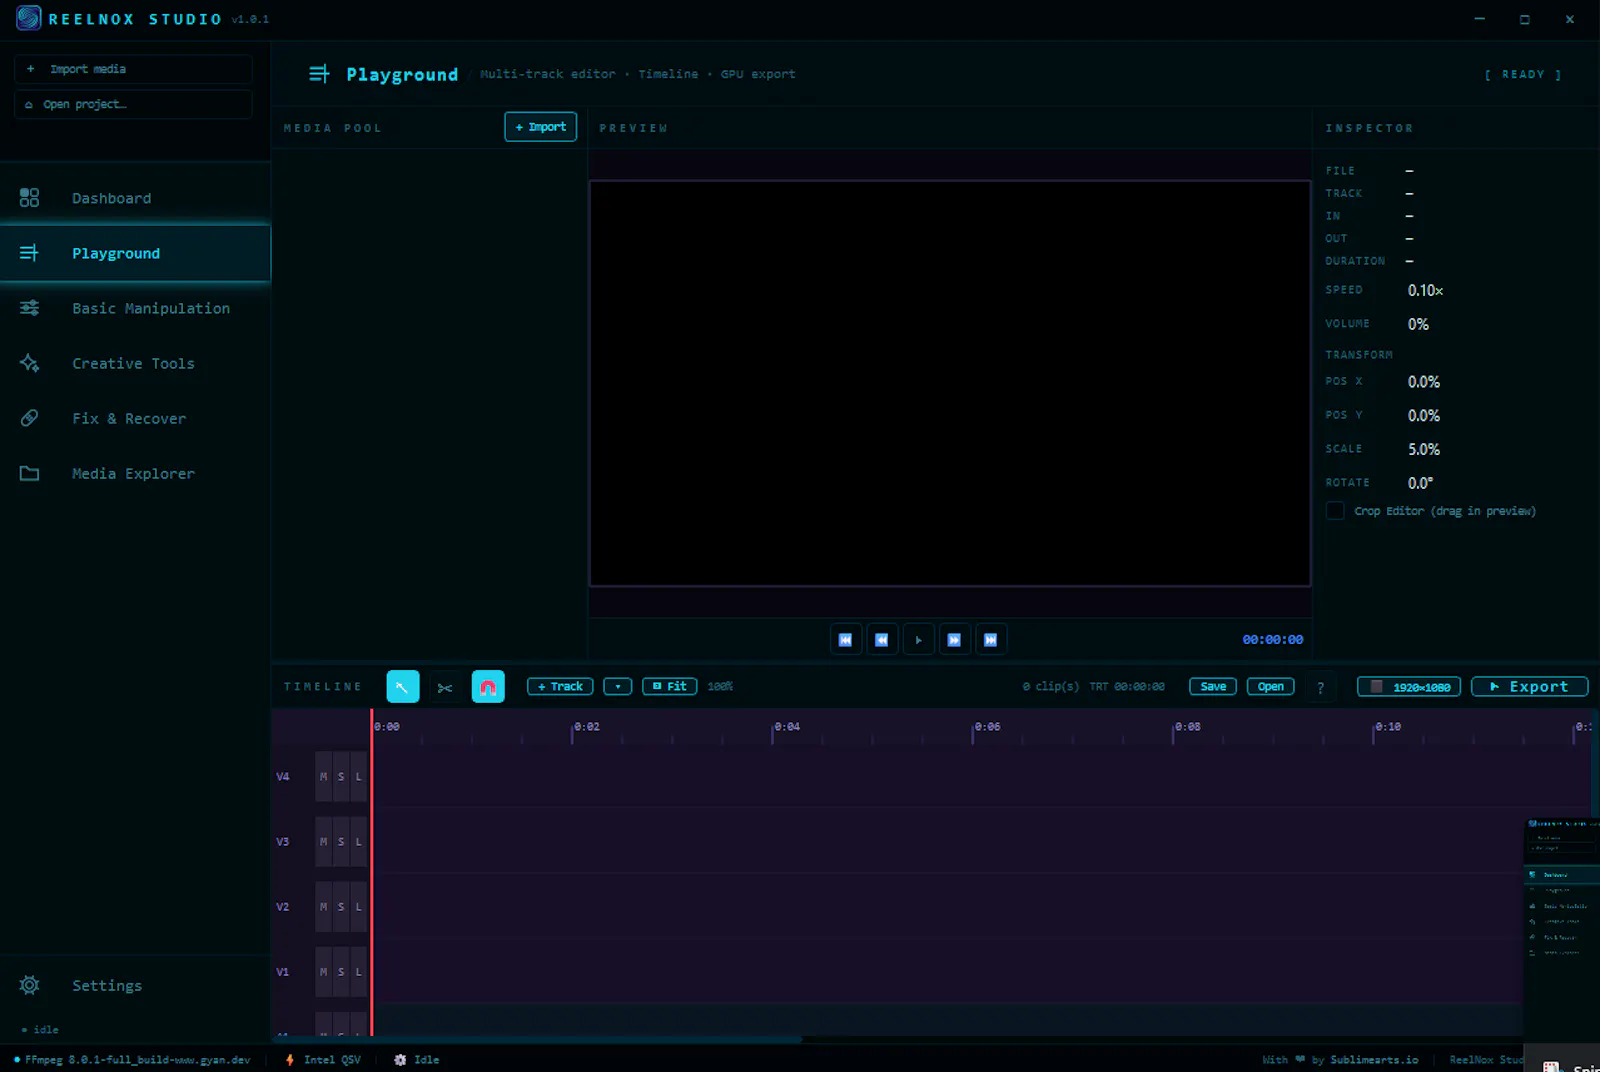Image resolution: width=1600 pixels, height=1072 pixels.
Task: Click Import button in Media Pool
Action: (x=541, y=127)
